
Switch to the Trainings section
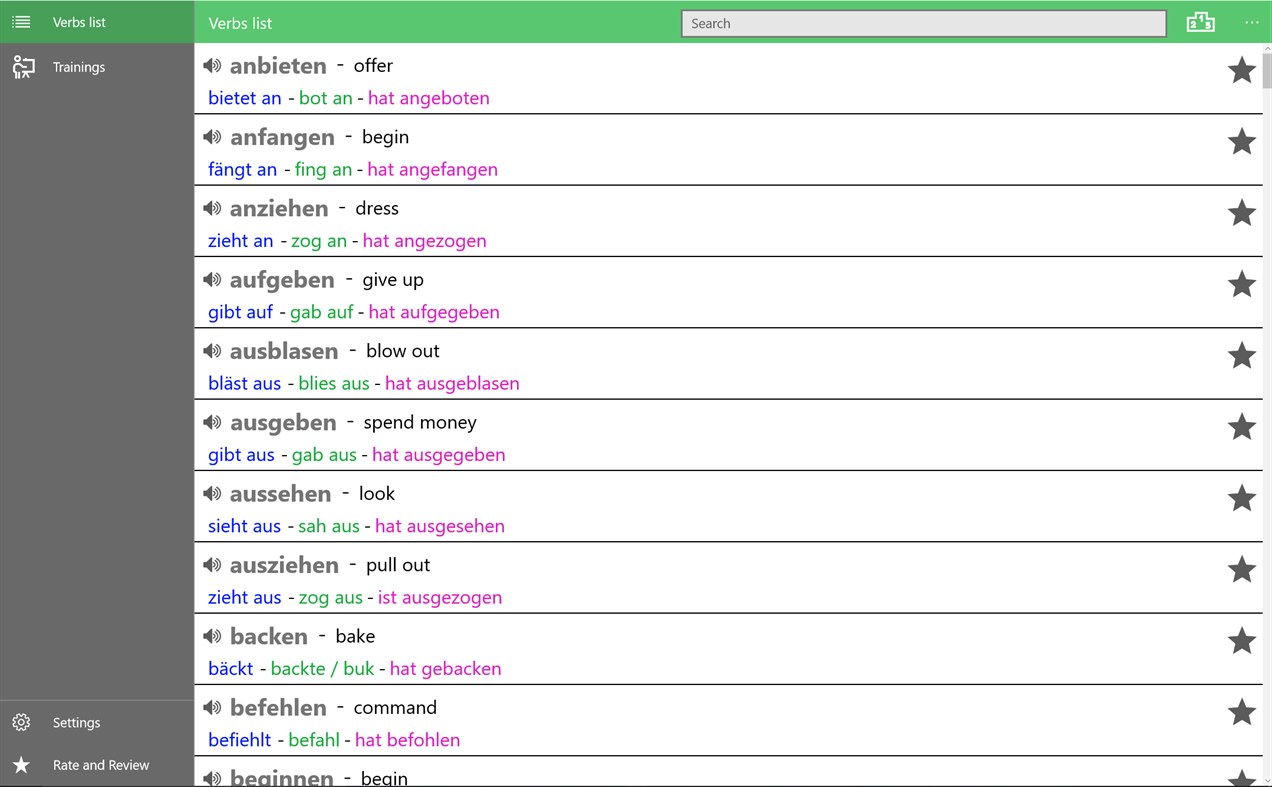click(78, 67)
